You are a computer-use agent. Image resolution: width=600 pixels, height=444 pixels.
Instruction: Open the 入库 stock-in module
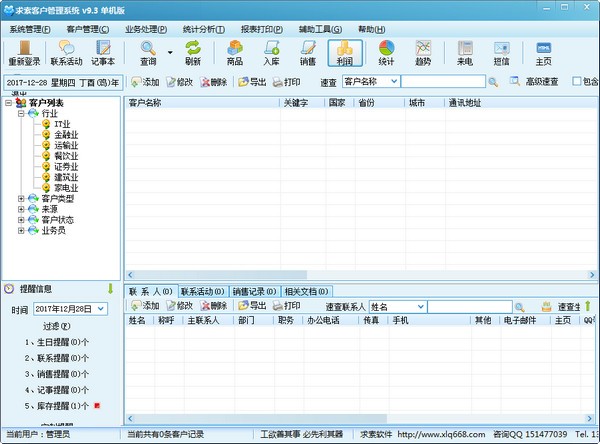271,52
